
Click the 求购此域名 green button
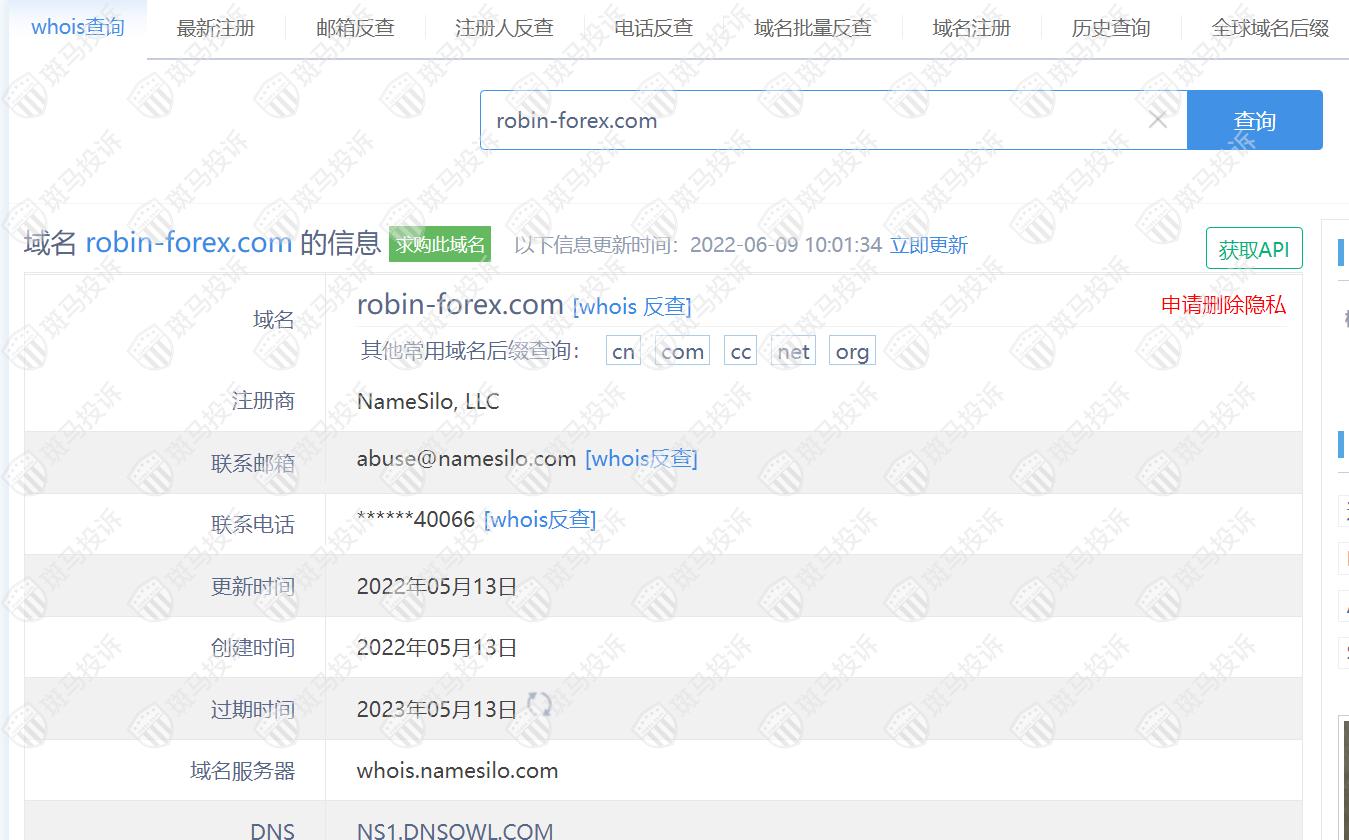click(x=440, y=244)
